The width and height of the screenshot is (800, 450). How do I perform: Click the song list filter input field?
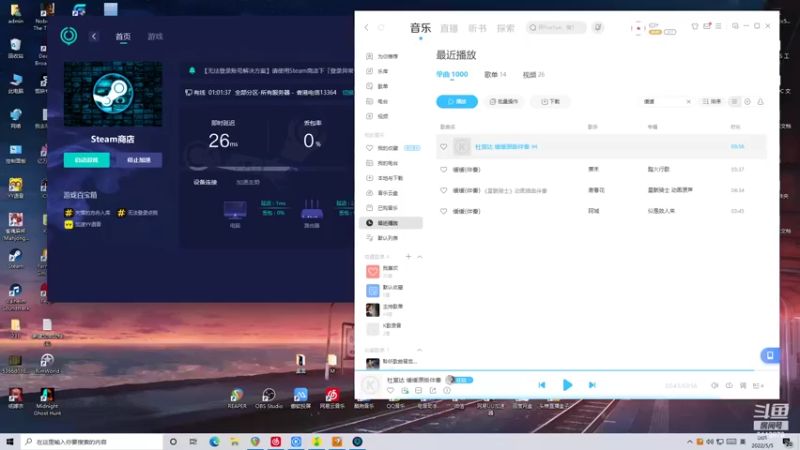pyautogui.click(x=663, y=102)
